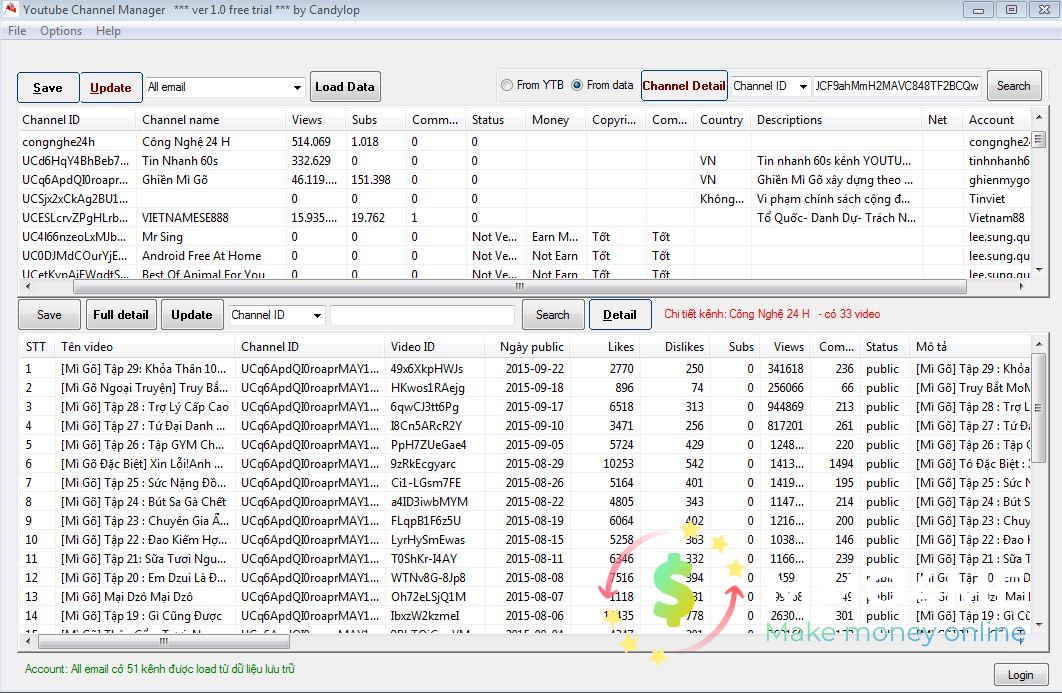This screenshot has width=1062, height=693.
Task: Expand the All email account dropdown
Action: tap(297, 87)
